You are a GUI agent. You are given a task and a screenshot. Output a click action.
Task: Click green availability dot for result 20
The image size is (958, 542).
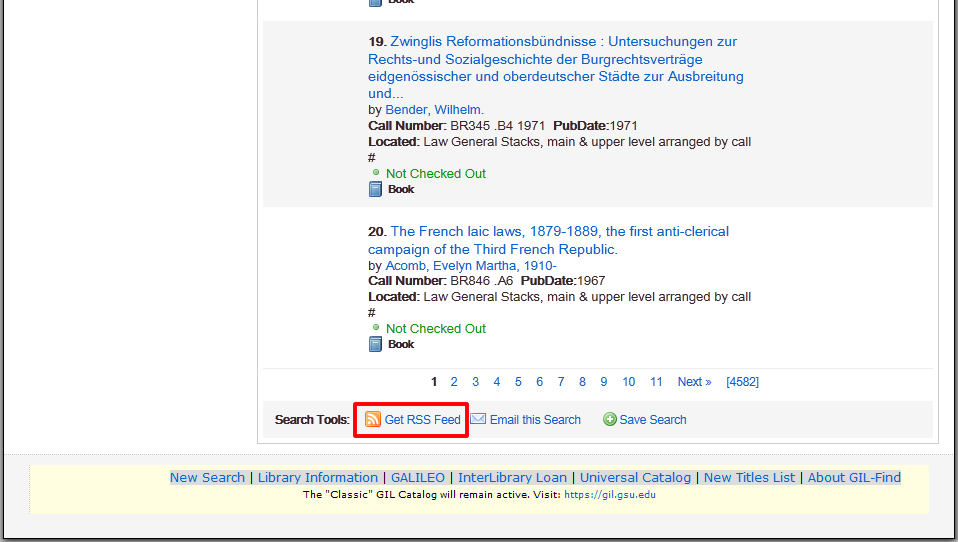[376, 328]
